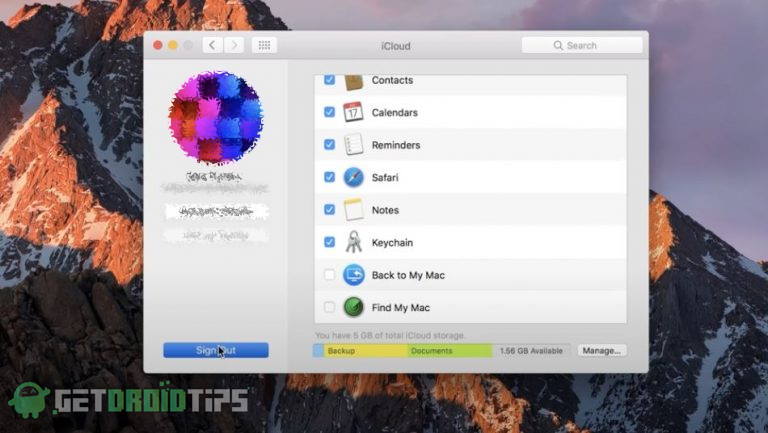Image resolution: width=768 pixels, height=433 pixels.
Task: Click the Calendars app icon
Action: [353, 112]
